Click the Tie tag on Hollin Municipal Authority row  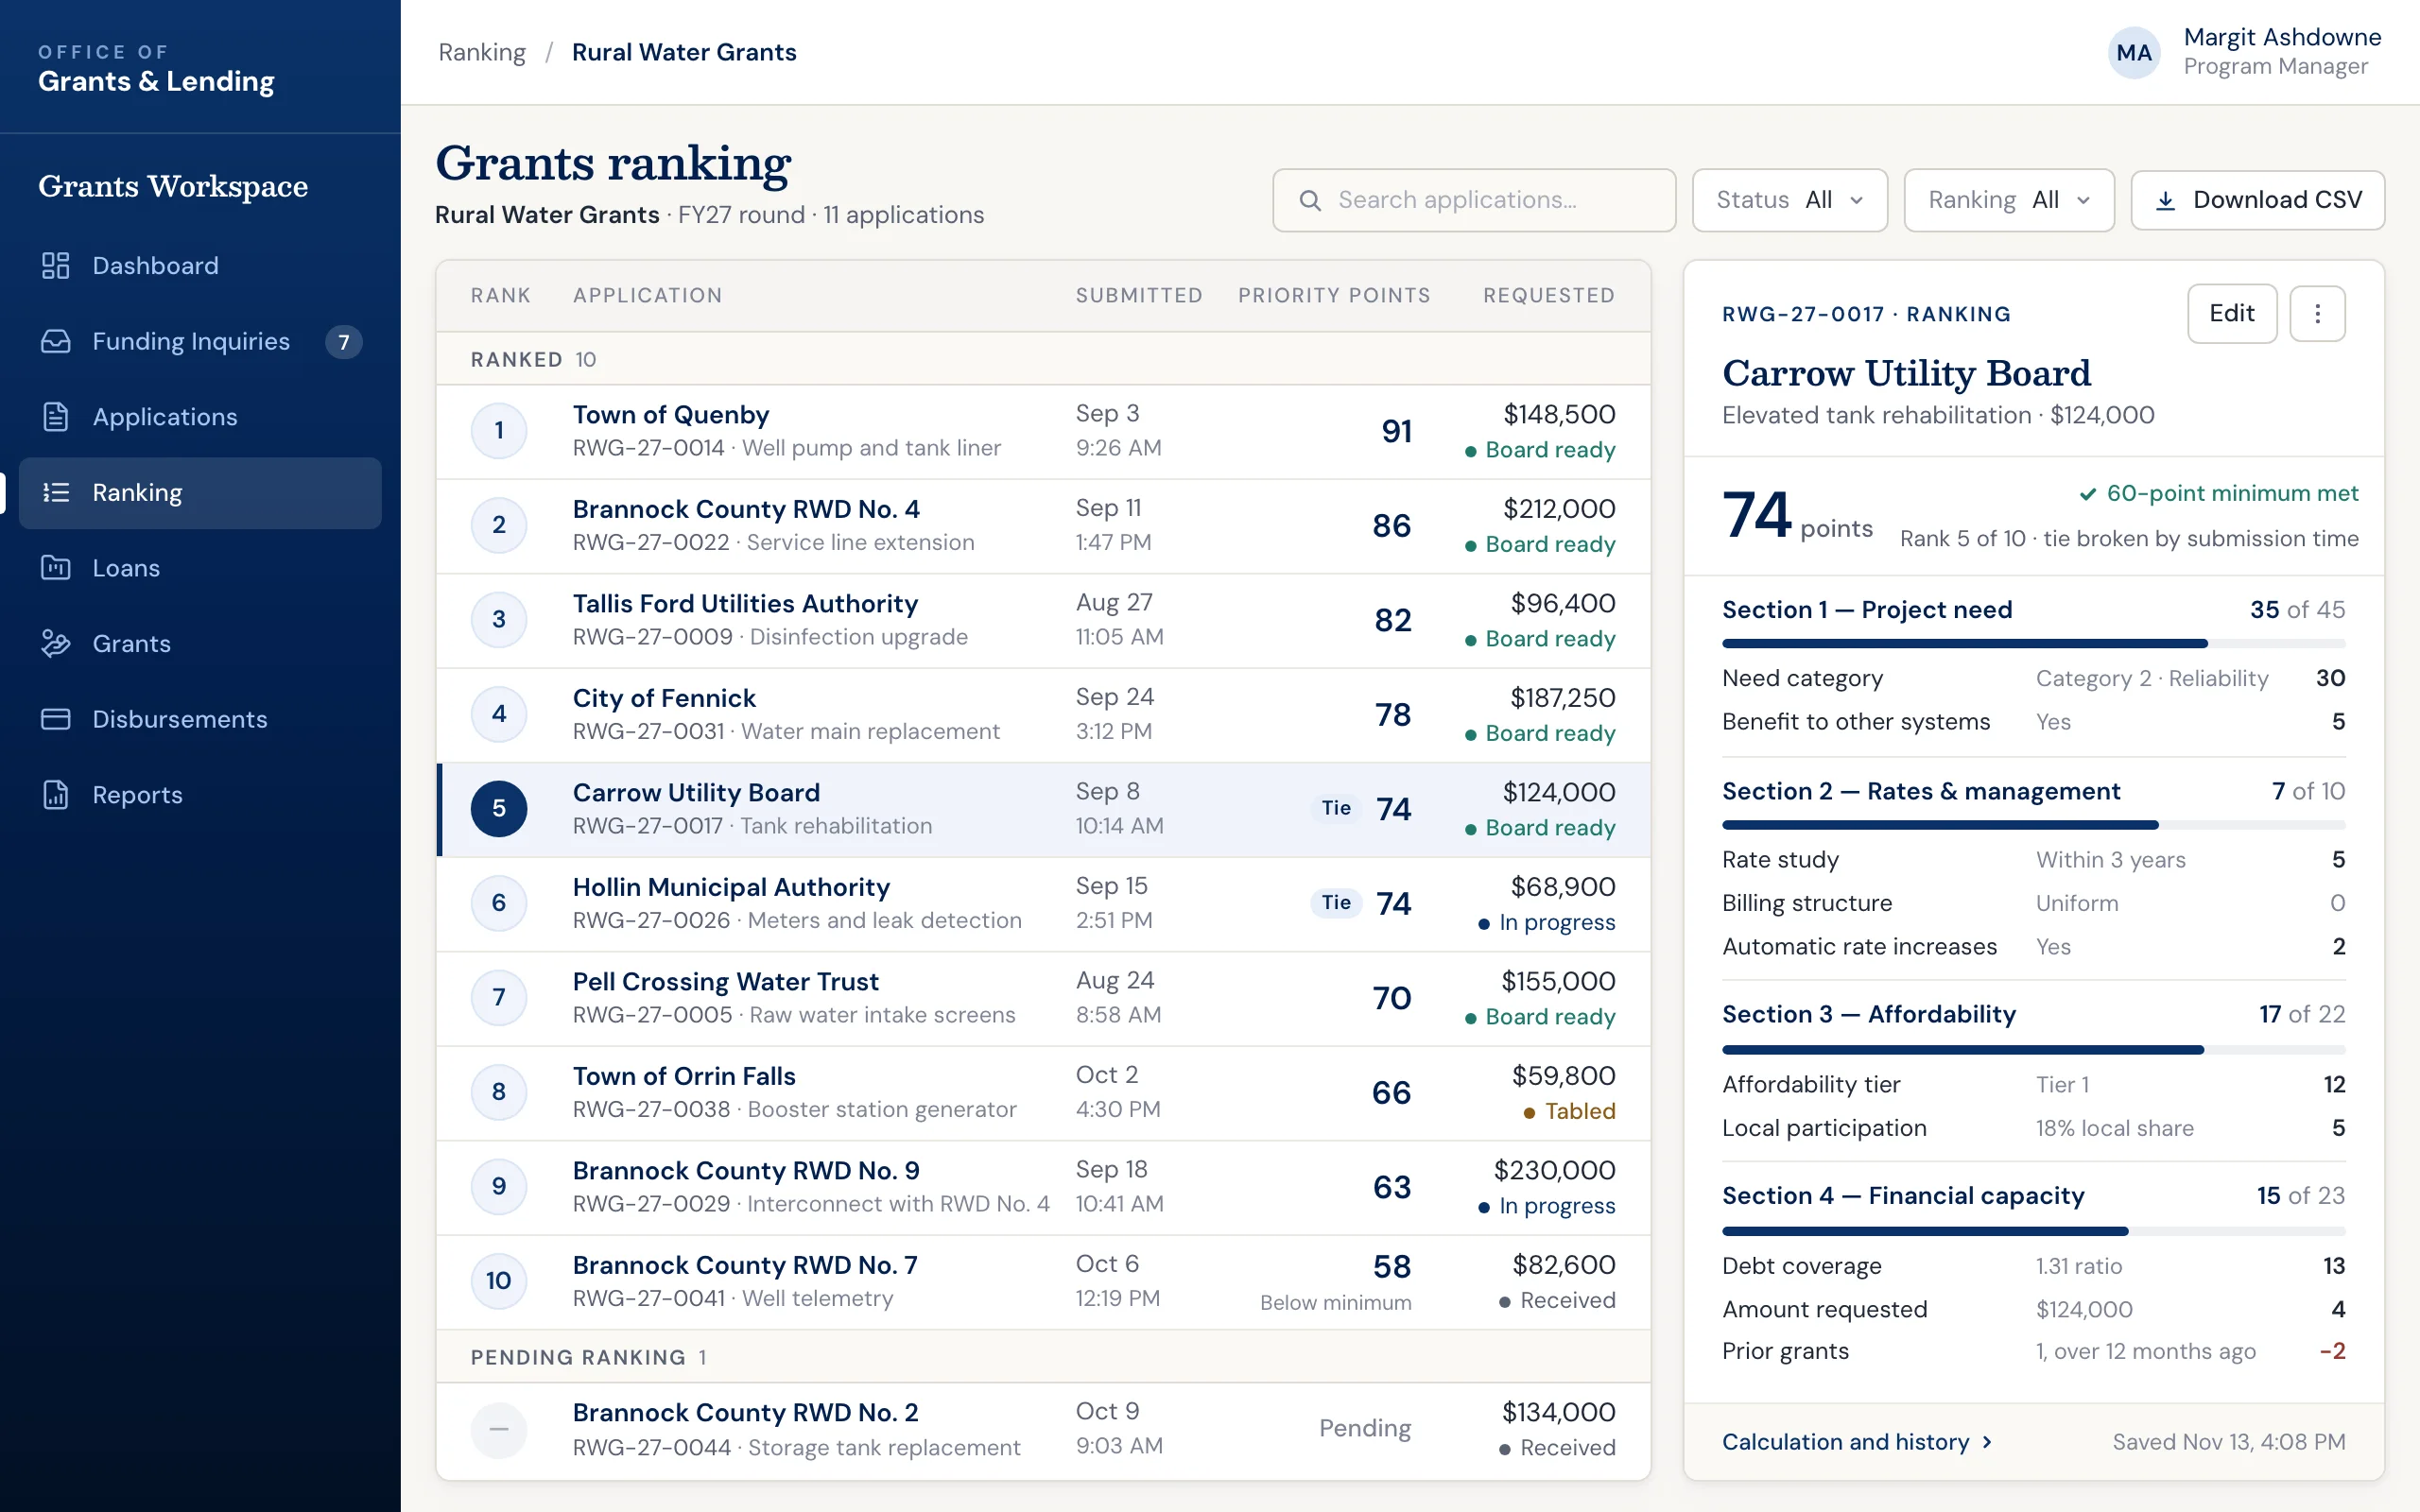point(1336,902)
